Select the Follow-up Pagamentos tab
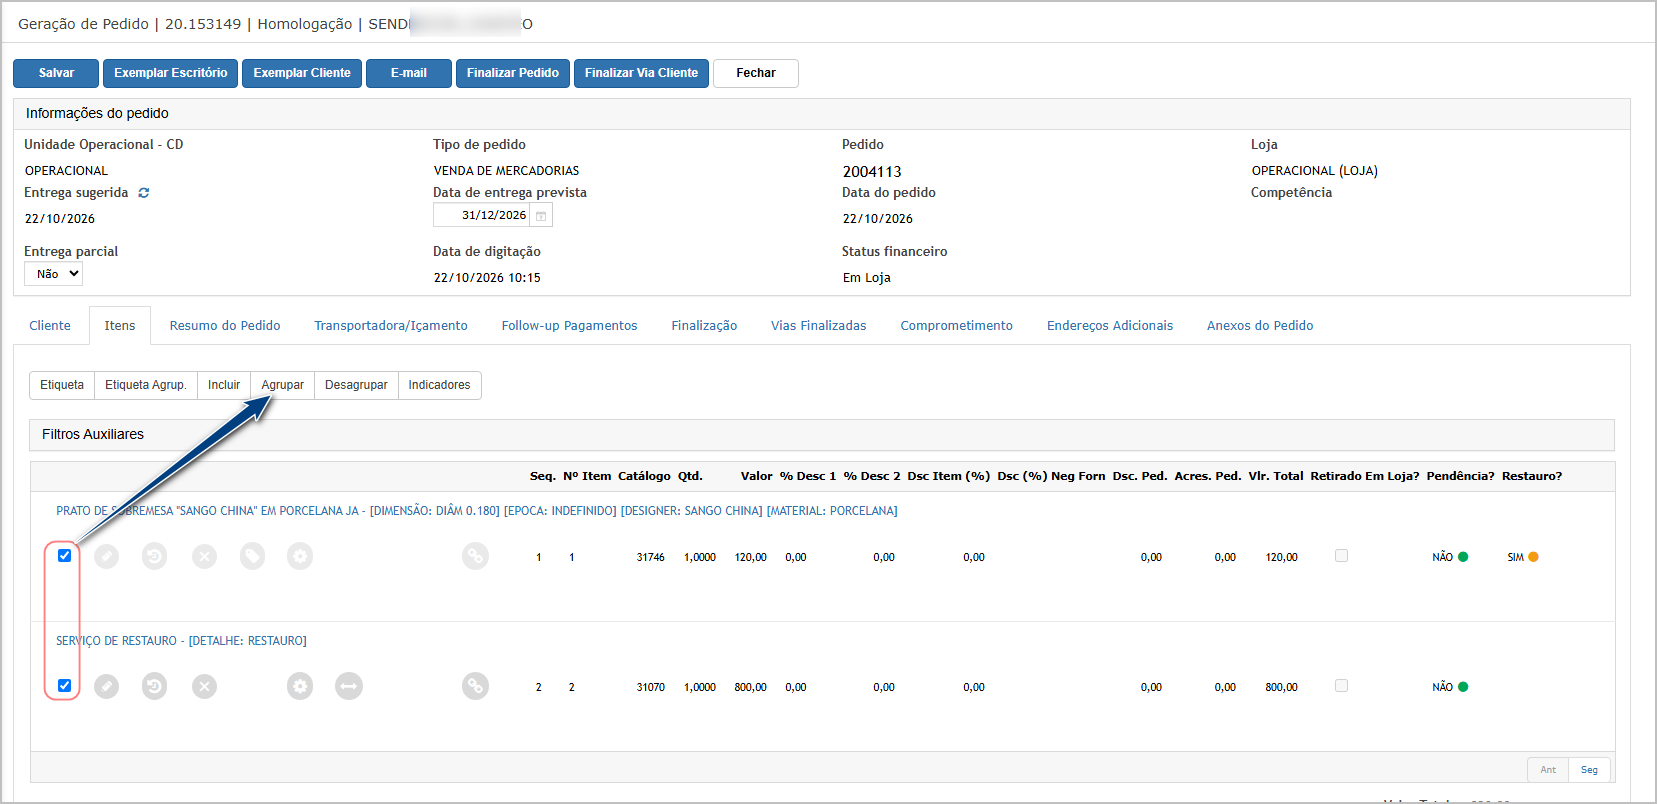Image resolution: width=1657 pixels, height=804 pixels. (569, 326)
